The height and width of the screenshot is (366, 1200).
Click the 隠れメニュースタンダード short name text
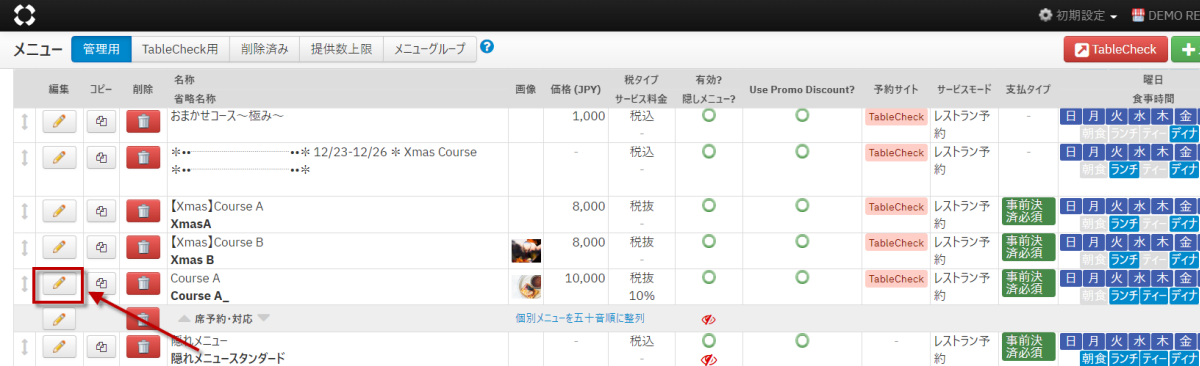(x=228, y=358)
